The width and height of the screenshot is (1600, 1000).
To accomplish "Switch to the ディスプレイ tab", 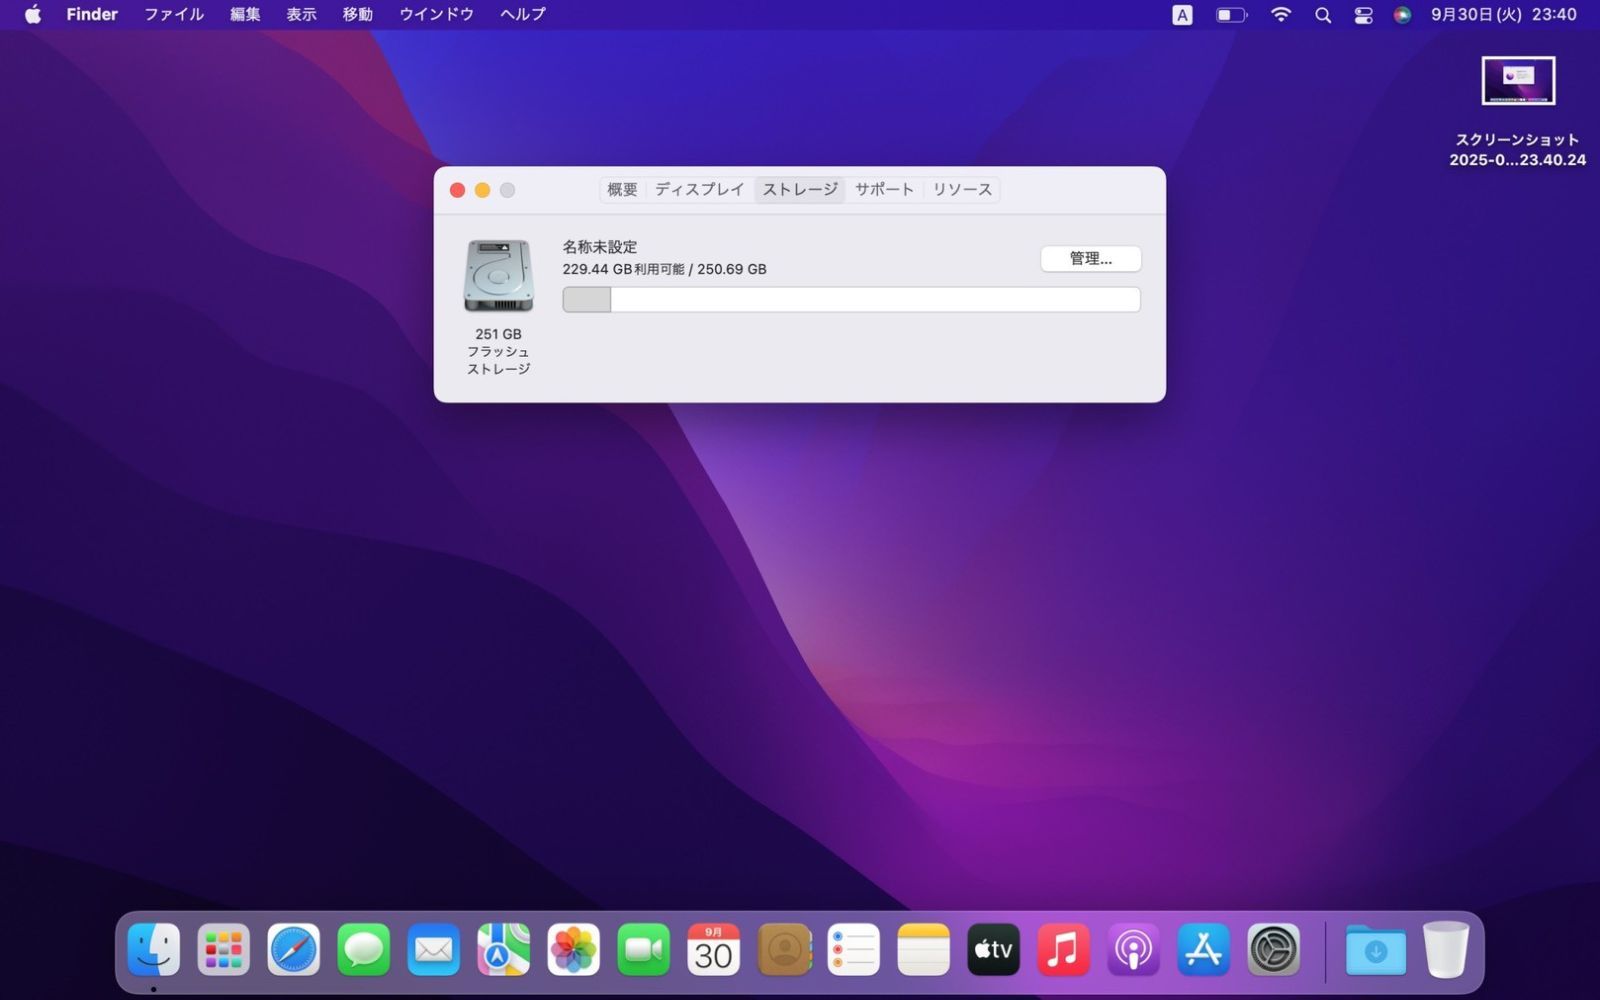I will click(698, 189).
